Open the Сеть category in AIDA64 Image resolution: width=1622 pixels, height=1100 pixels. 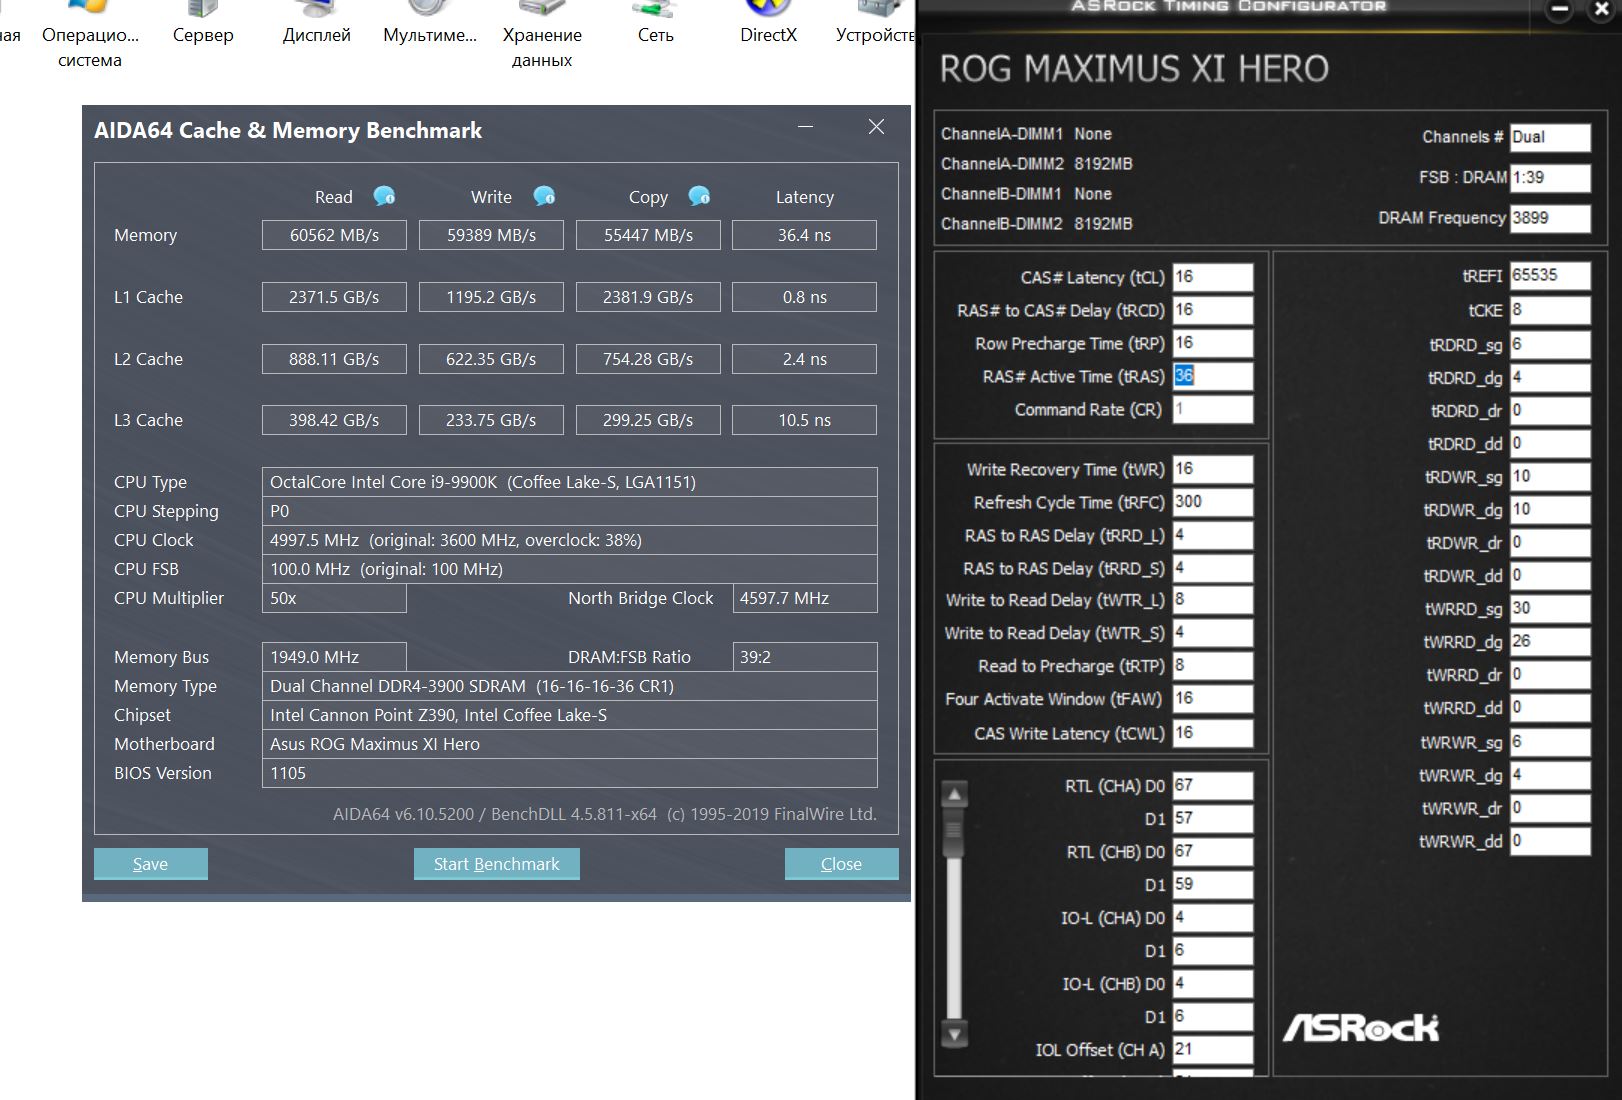656,24
